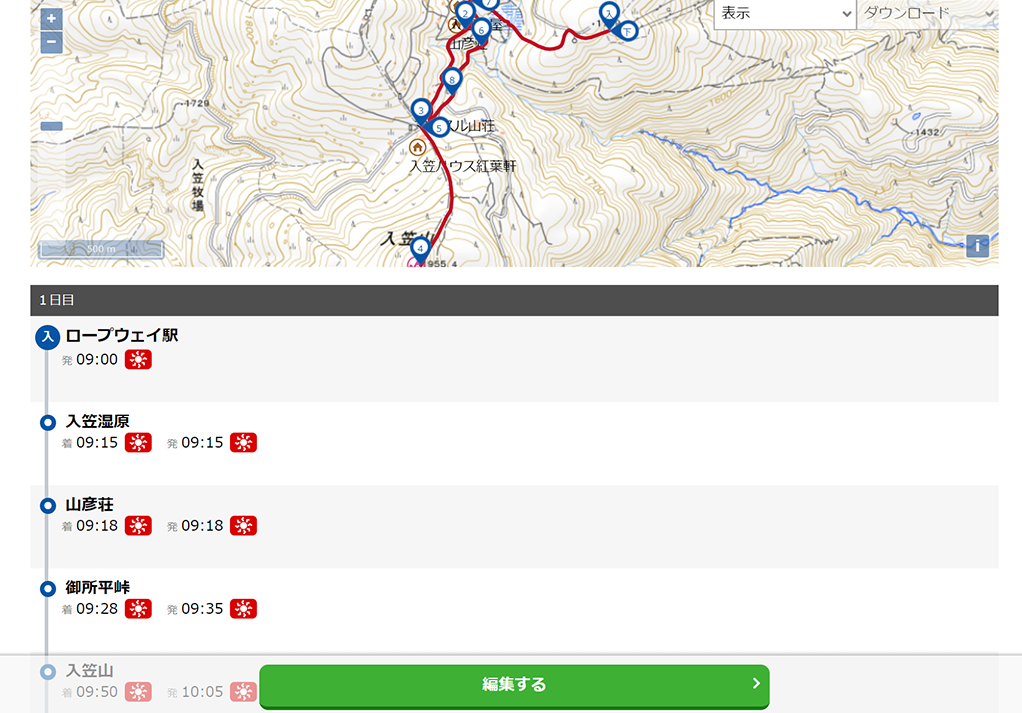Click the 1日目 day header bar
Viewport: 1022px width, 713px height.
[514, 300]
